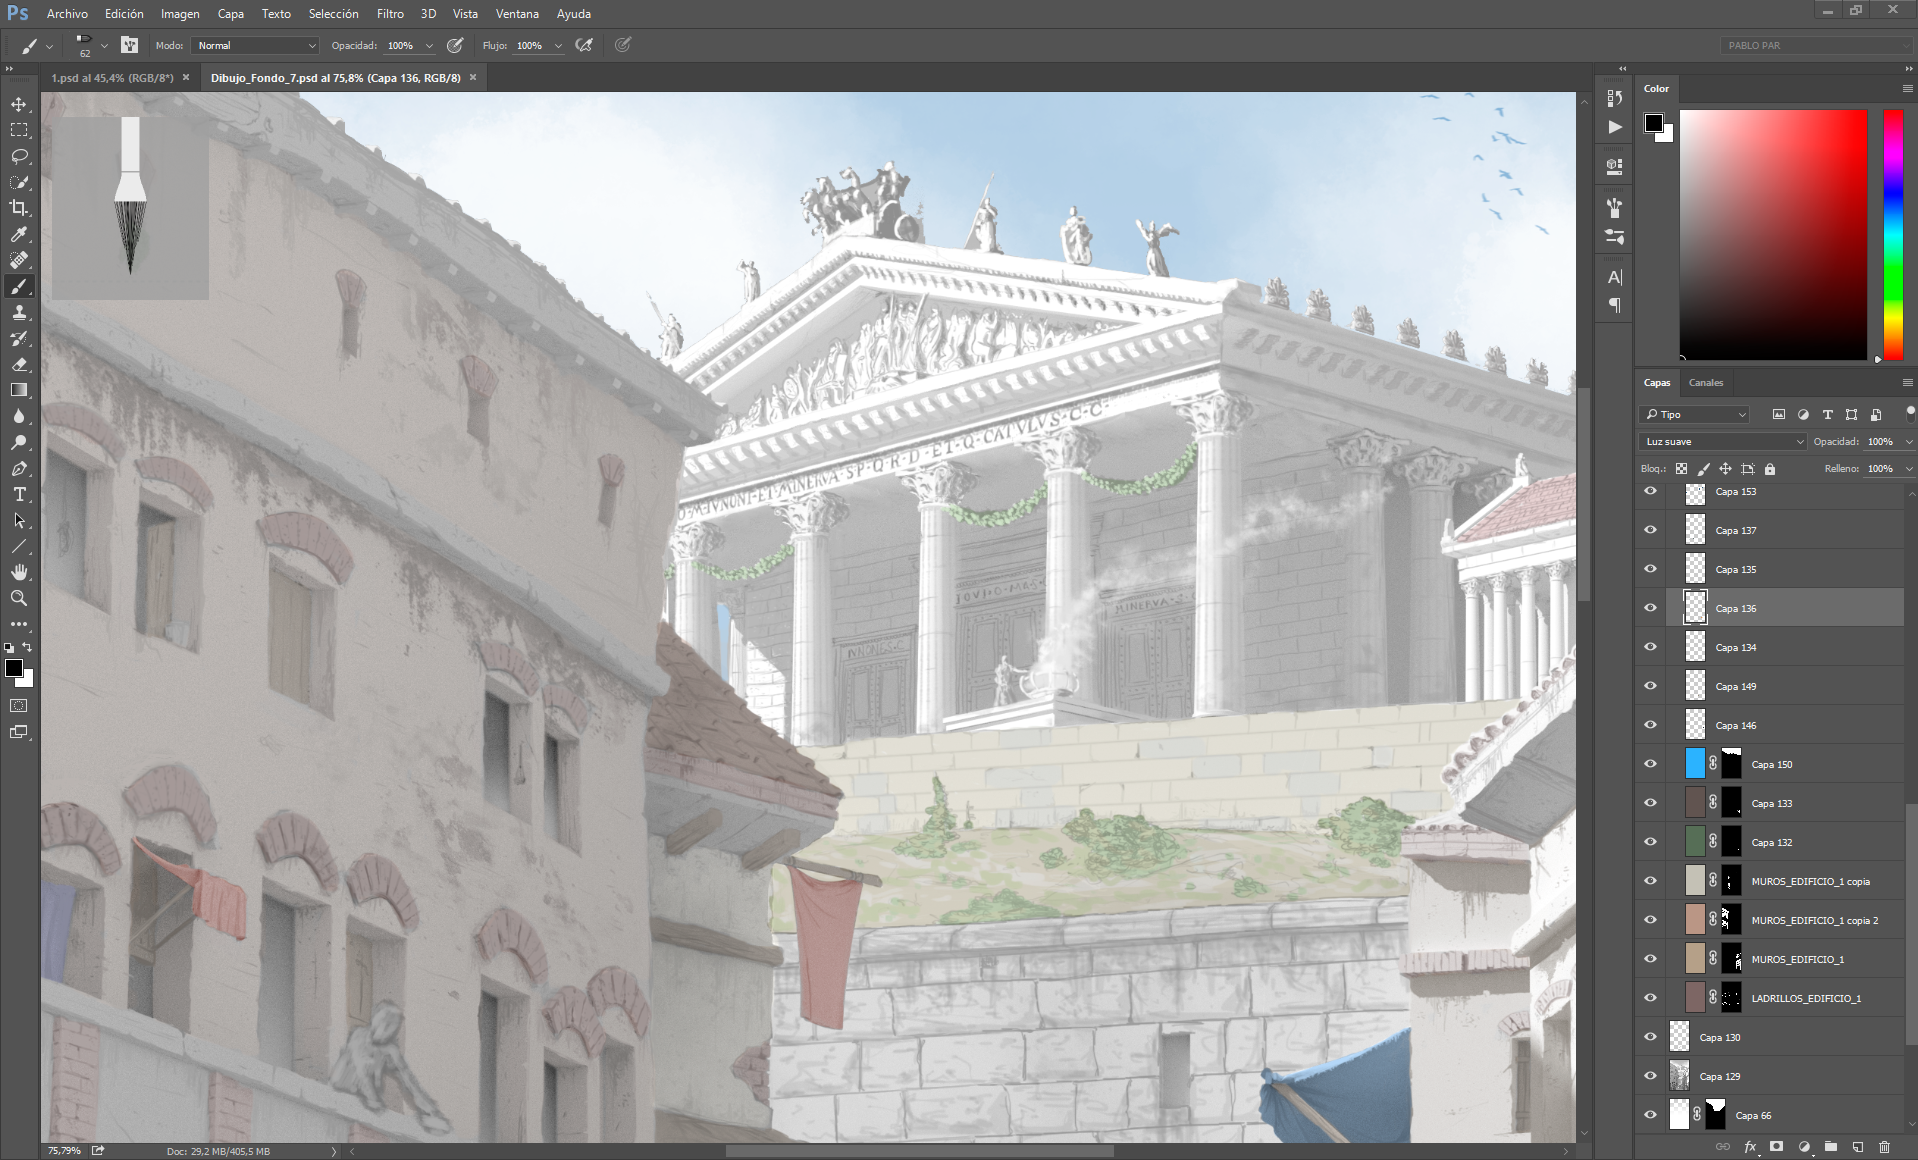Activate the Eyedropper tool
Screen dimensions: 1918x1160
click(x=19, y=234)
